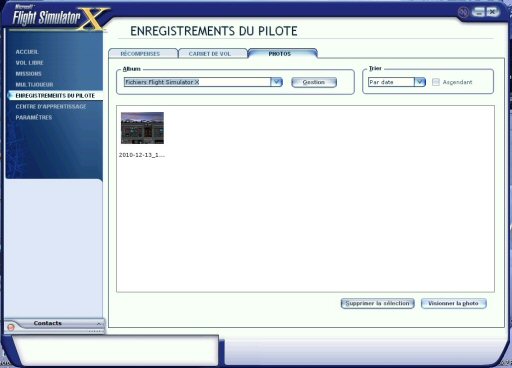512x368 pixels.
Task: Select the 2010-12-13 photo thumbnail
Action: [x=142, y=128]
